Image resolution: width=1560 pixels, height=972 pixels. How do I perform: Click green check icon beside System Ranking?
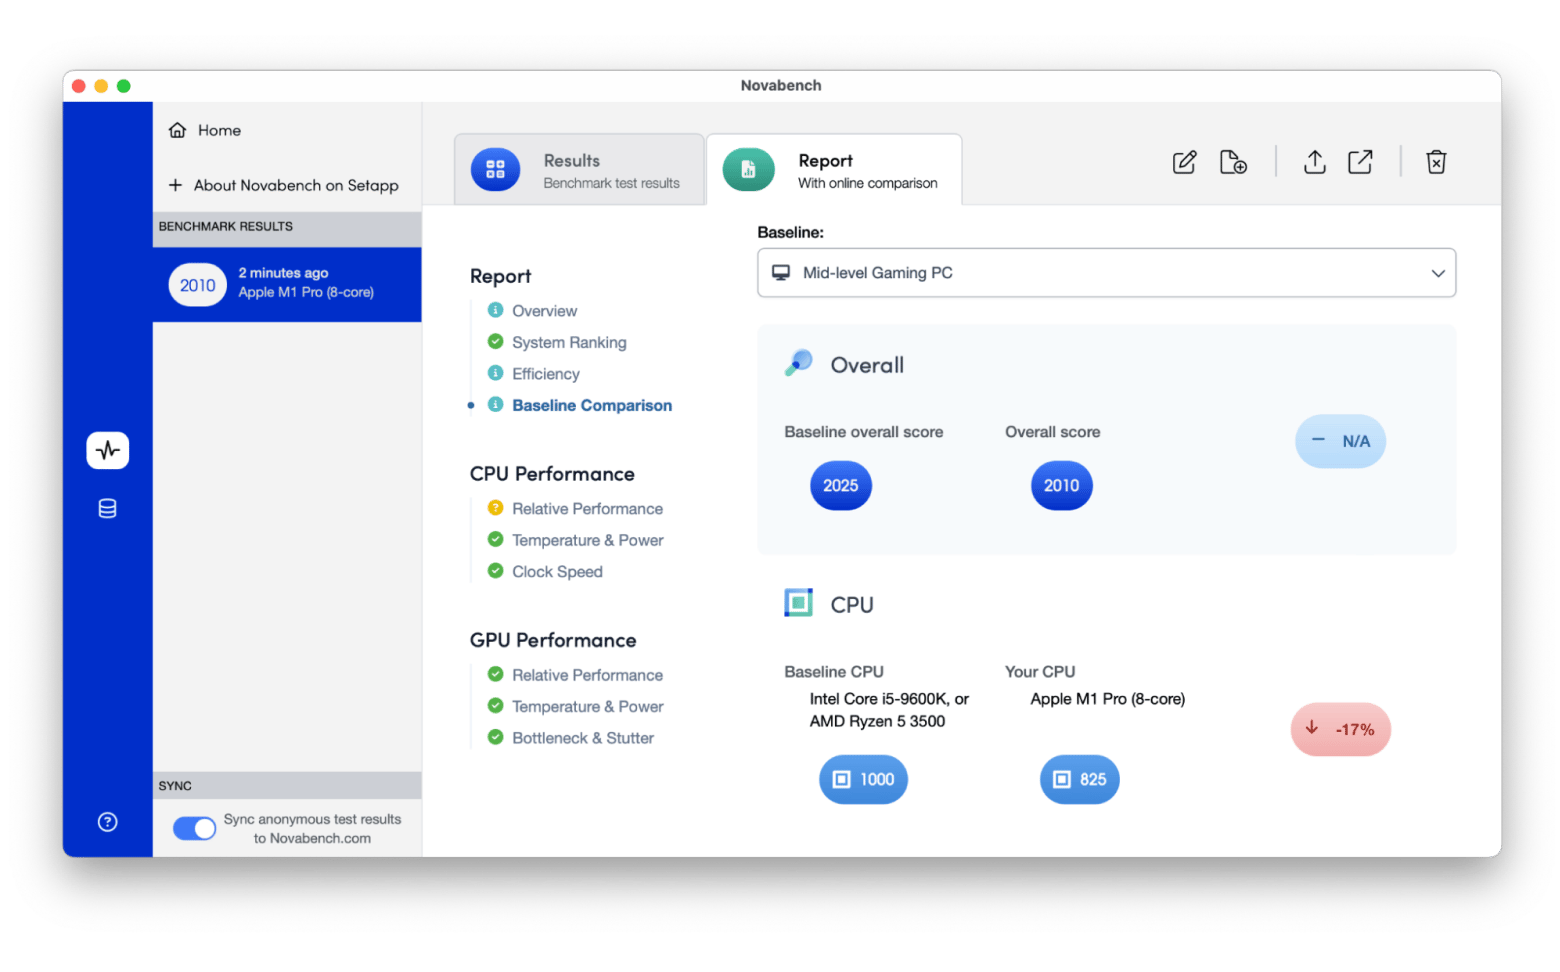495,341
